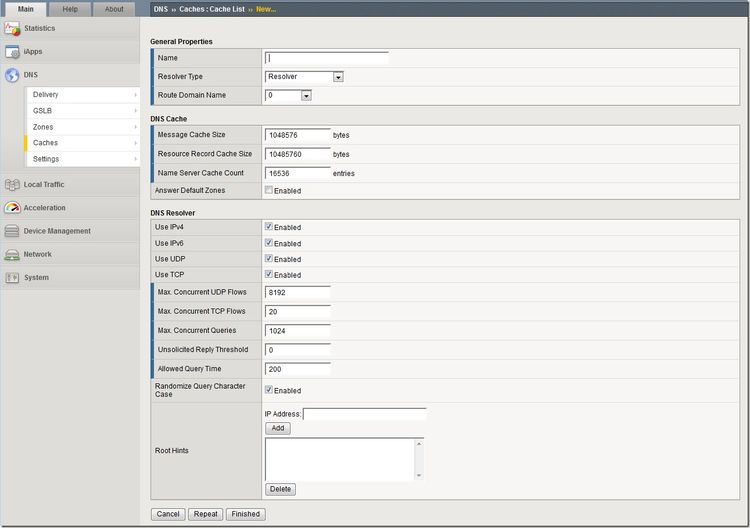
Task: Click the Acceleration gauge icon
Action: 12,208
